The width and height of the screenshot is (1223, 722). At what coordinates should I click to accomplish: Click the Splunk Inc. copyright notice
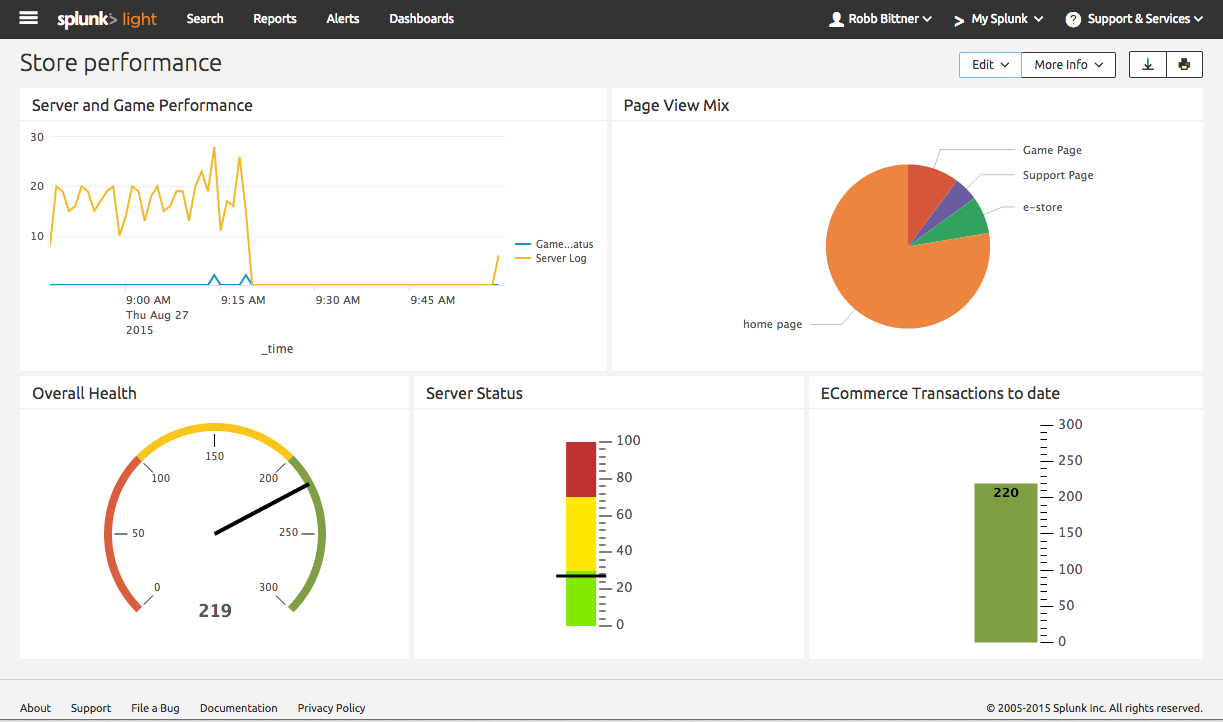click(x=1094, y=708)
